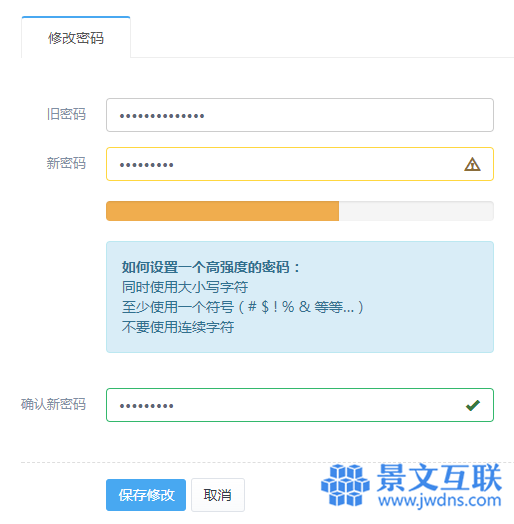The image size is (514, 524).
Task: Click the 景文互联 cube logo icon
Action: click(x=345, y=485)
